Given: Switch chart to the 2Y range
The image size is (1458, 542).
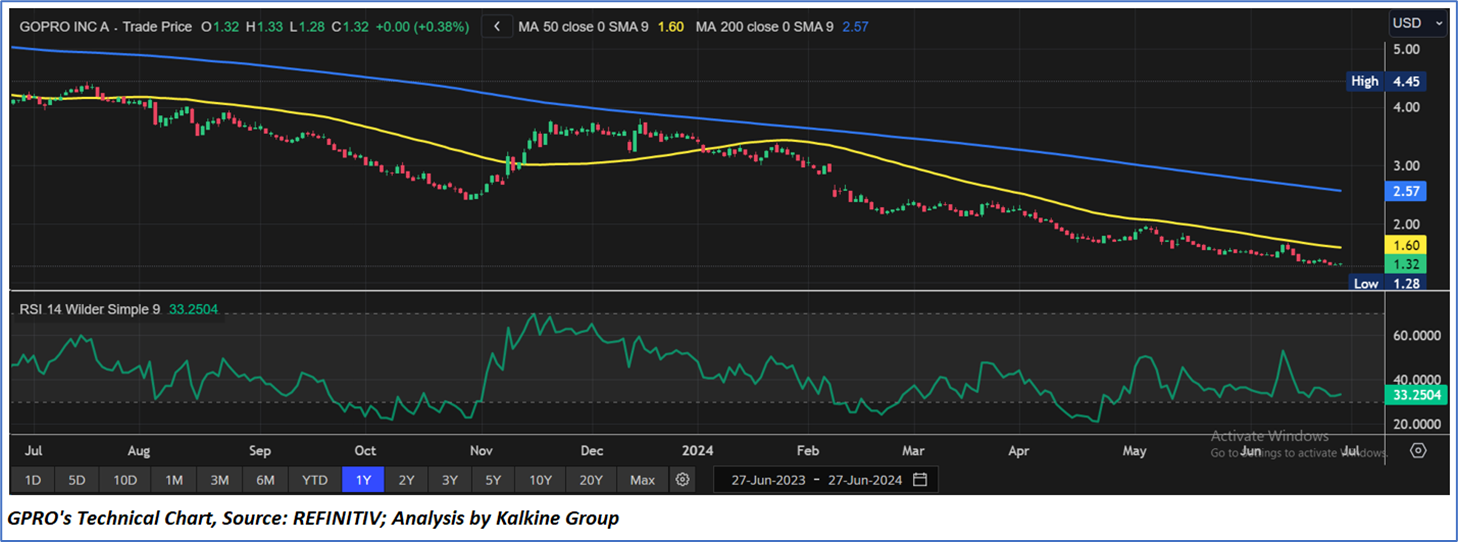Looking at the screenshot, I should tap(406, 480).
